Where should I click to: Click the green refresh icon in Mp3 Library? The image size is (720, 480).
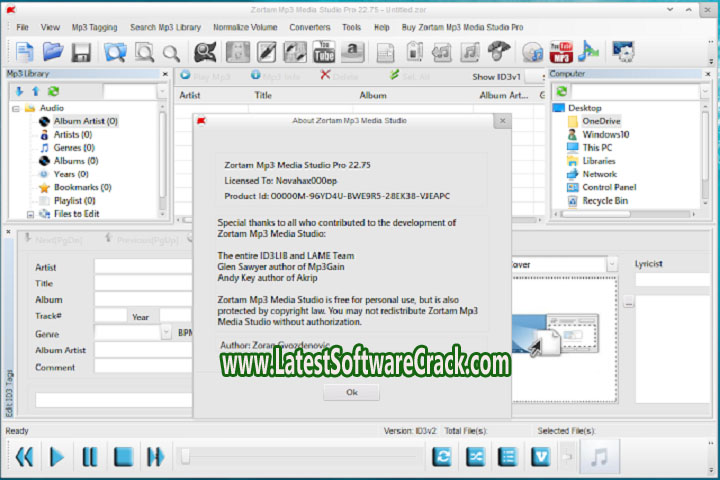53,91
